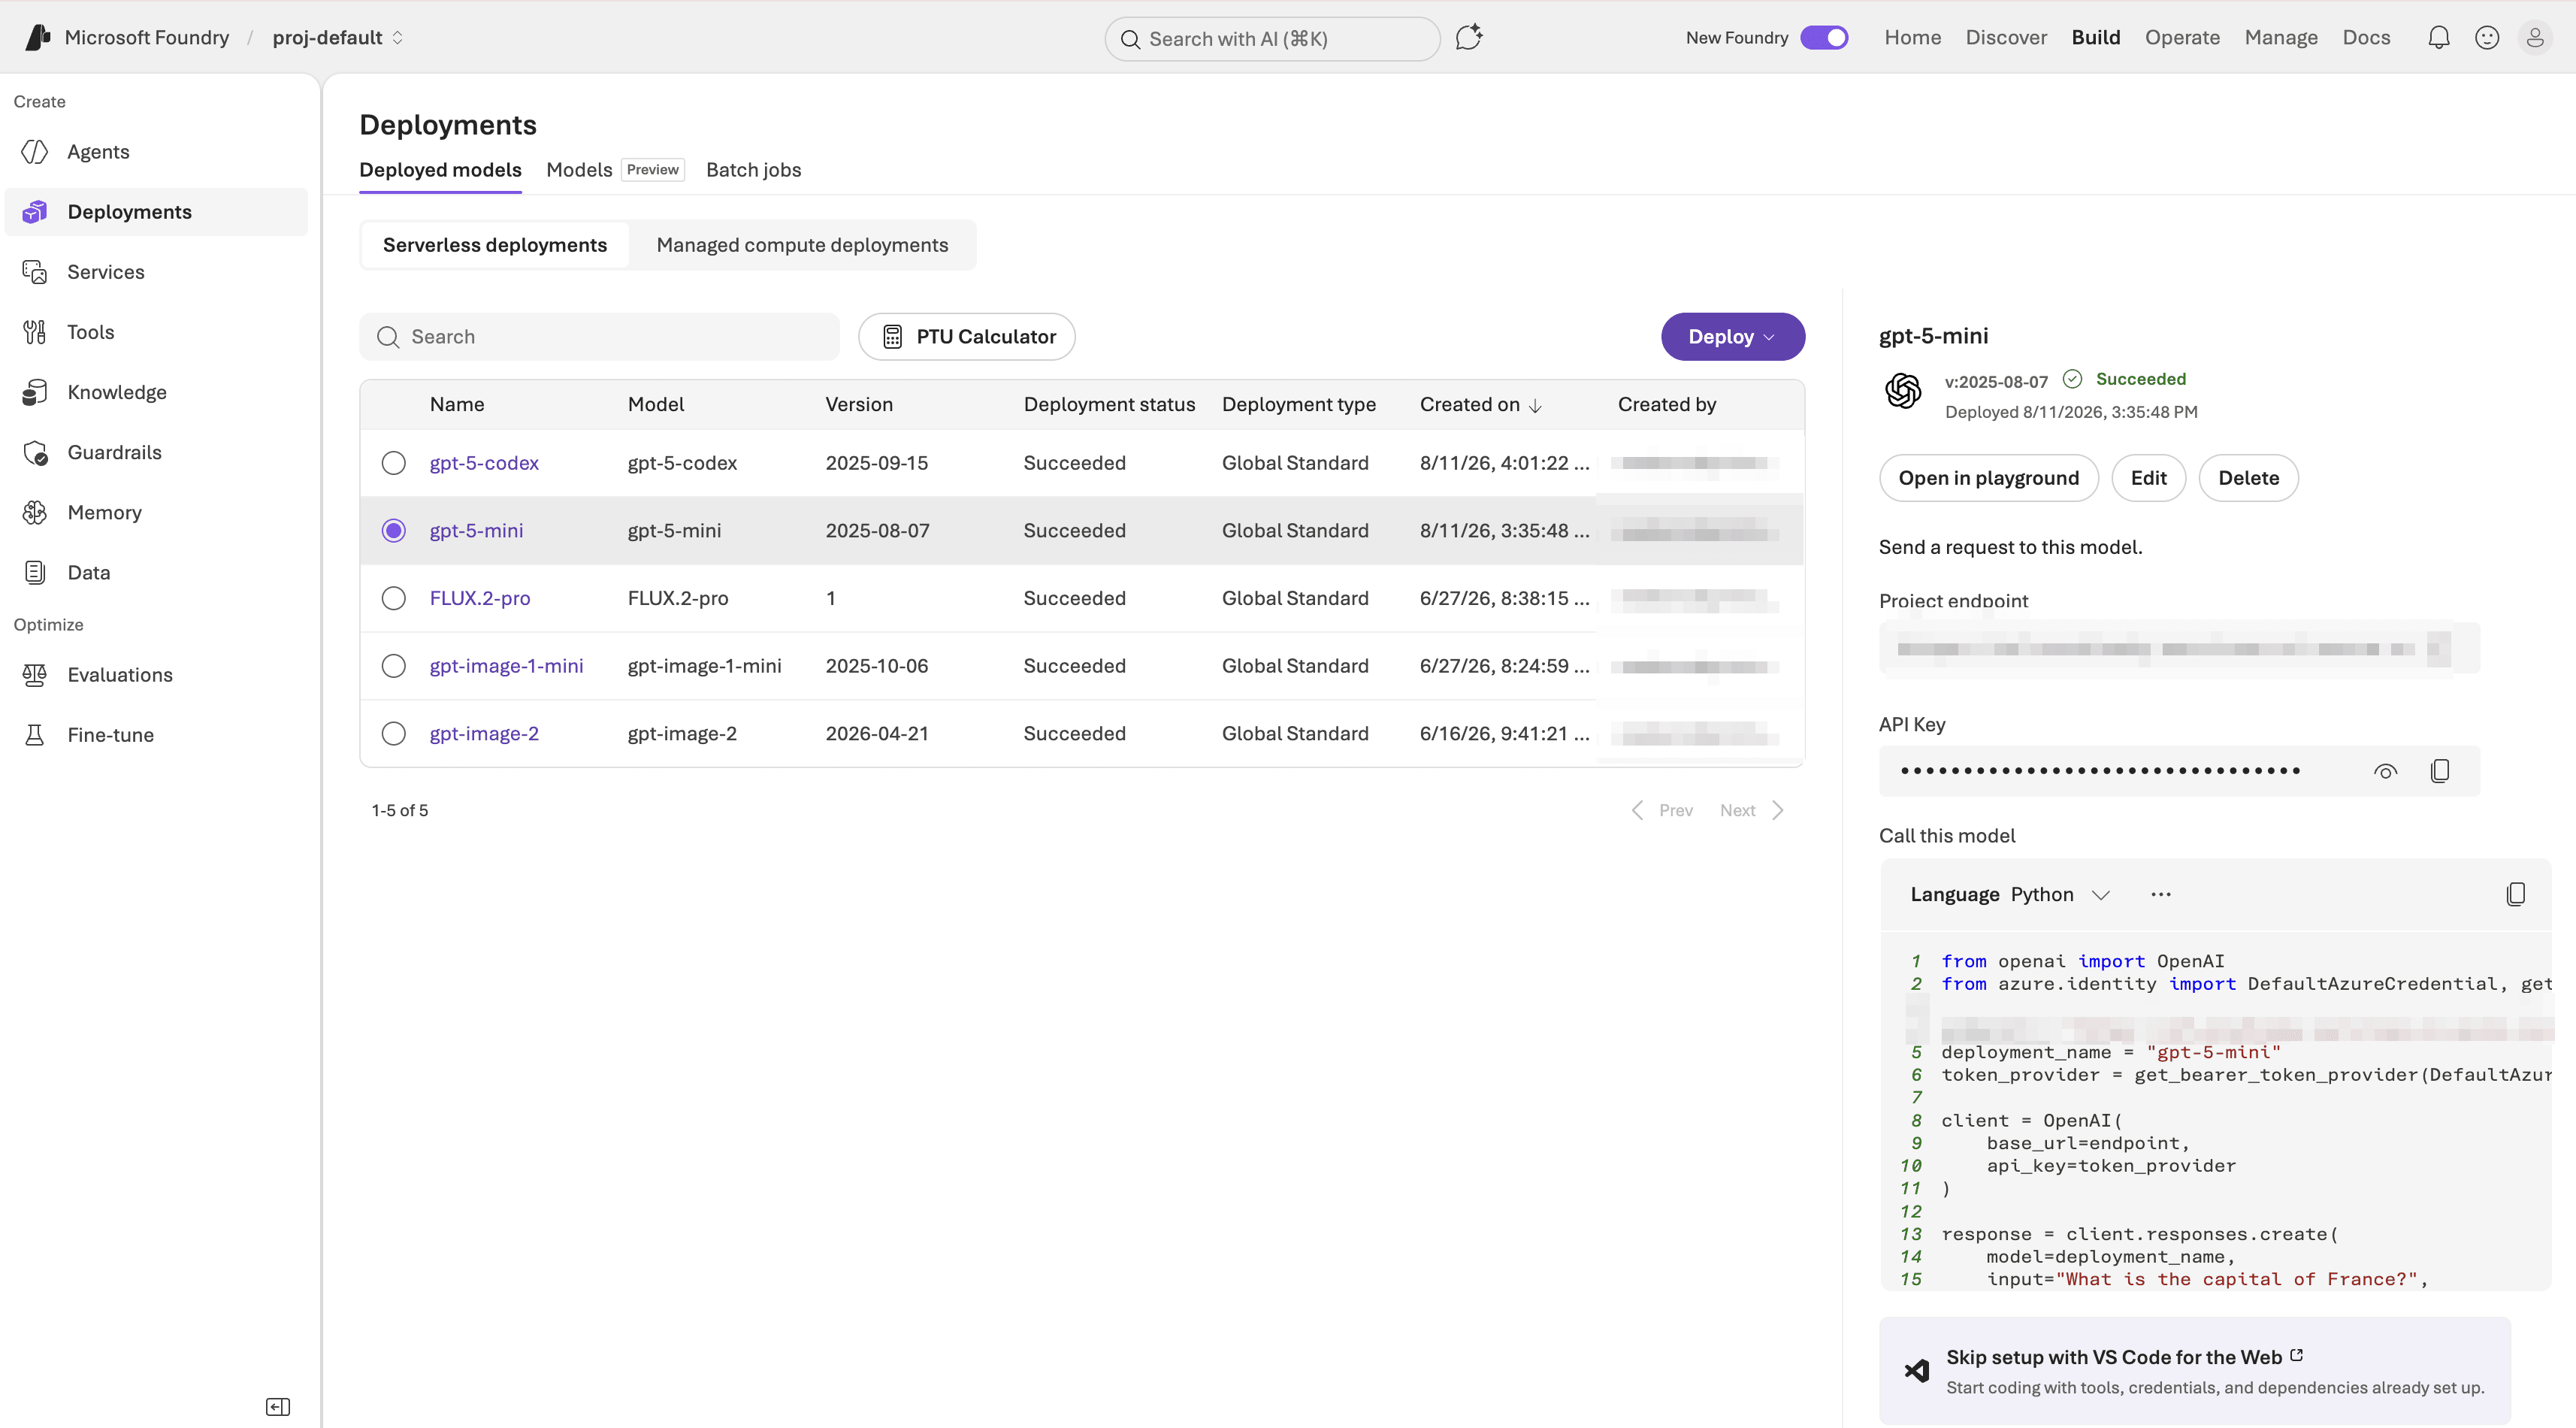Sort by the Name column header
The height and width of the screenshot is (1428, 2576).
[457, 405]
